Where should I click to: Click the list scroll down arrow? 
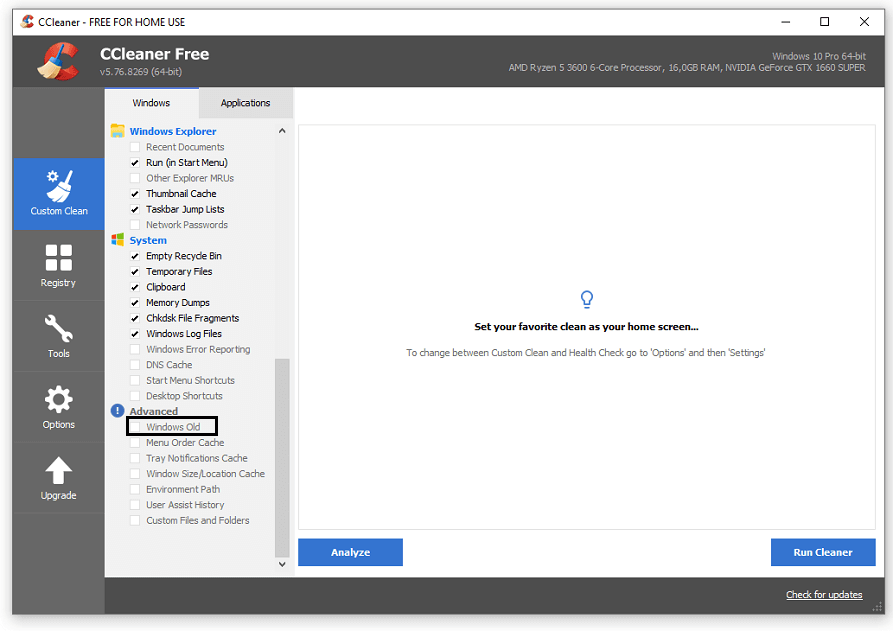[282, 564]
